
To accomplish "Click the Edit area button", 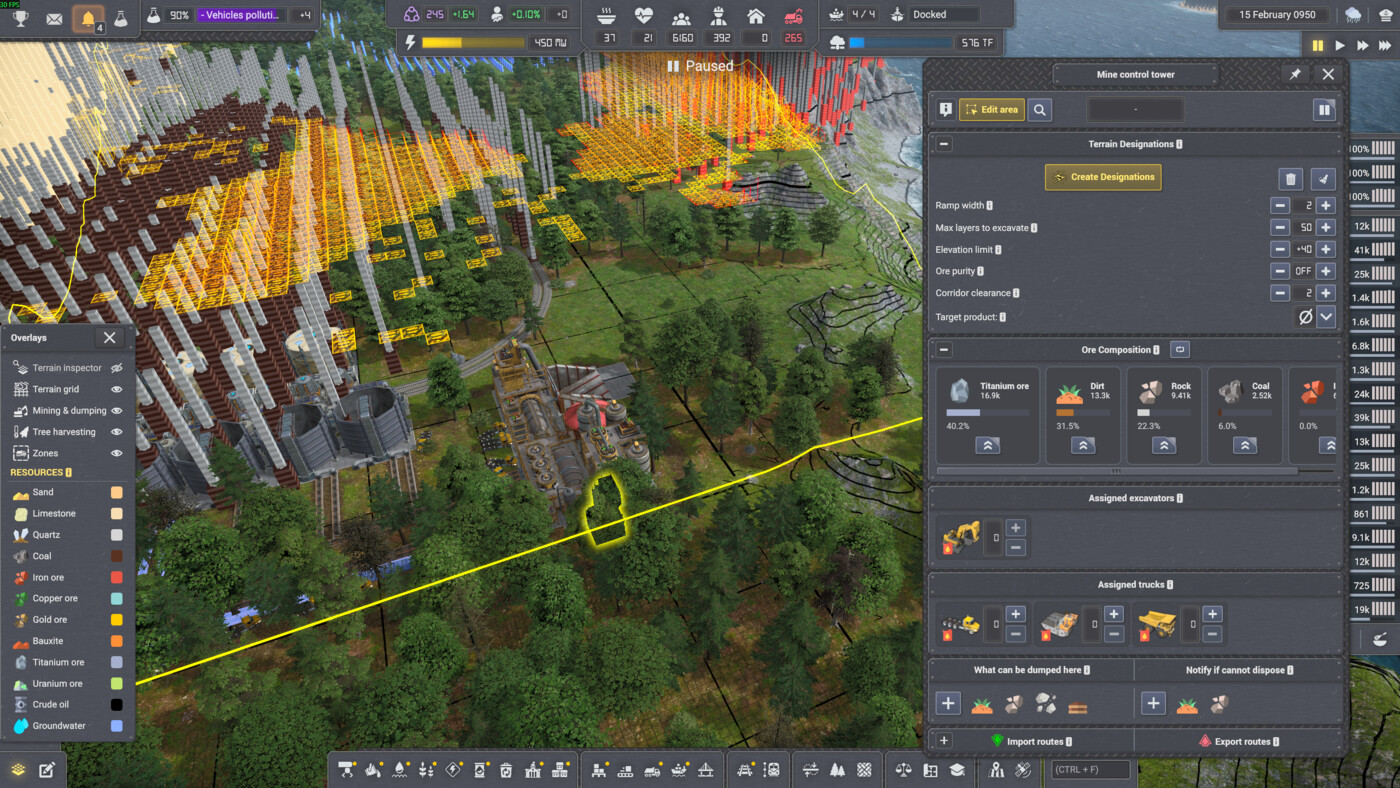I will (992, 110).
